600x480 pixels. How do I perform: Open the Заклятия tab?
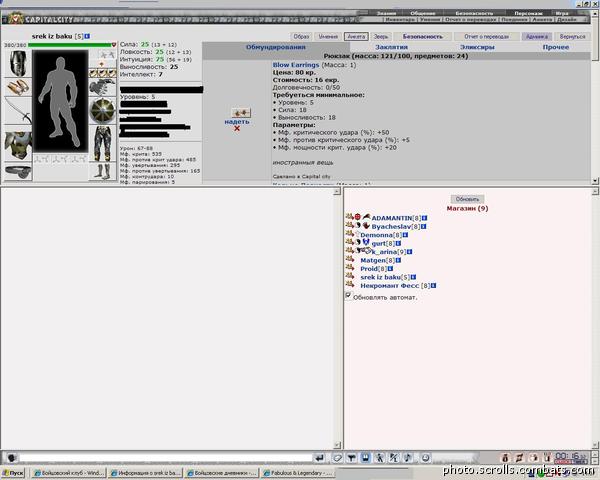391,47
